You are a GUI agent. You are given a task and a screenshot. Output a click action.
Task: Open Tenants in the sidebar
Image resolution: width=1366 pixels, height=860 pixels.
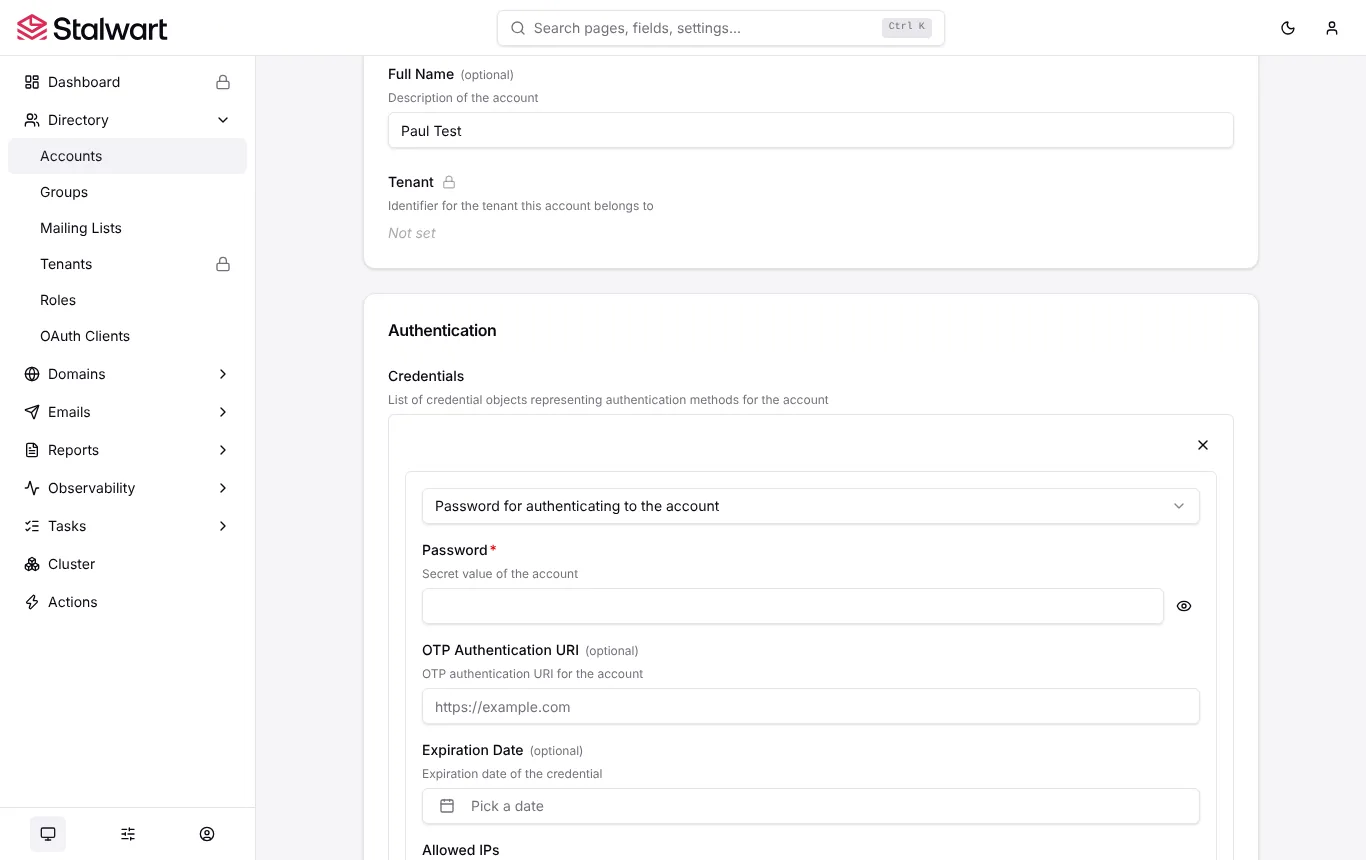[x=127, y=264]
